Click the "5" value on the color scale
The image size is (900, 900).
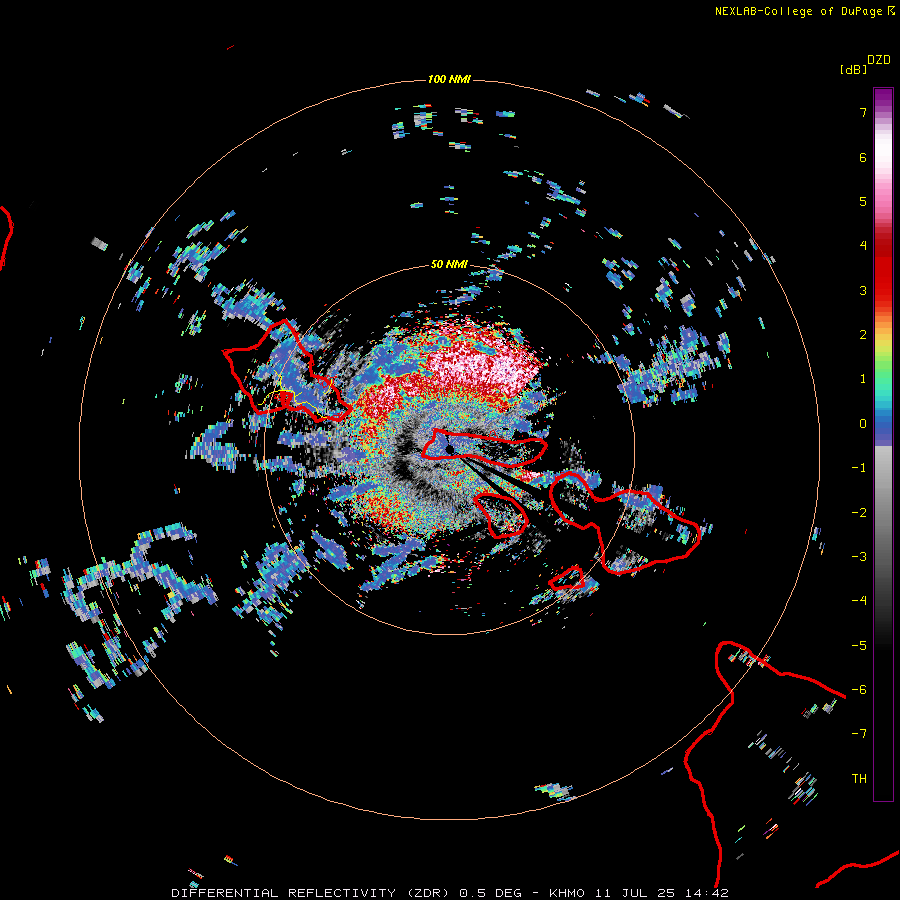(x=863, y=201)
